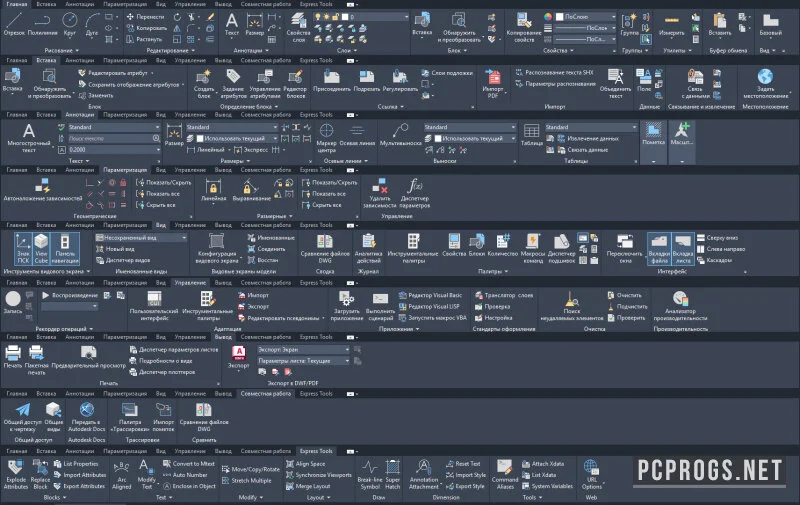Open the highlighted Совместная работа tab
The height and width of the screenshot is (505, 800).
coord(266,394)
